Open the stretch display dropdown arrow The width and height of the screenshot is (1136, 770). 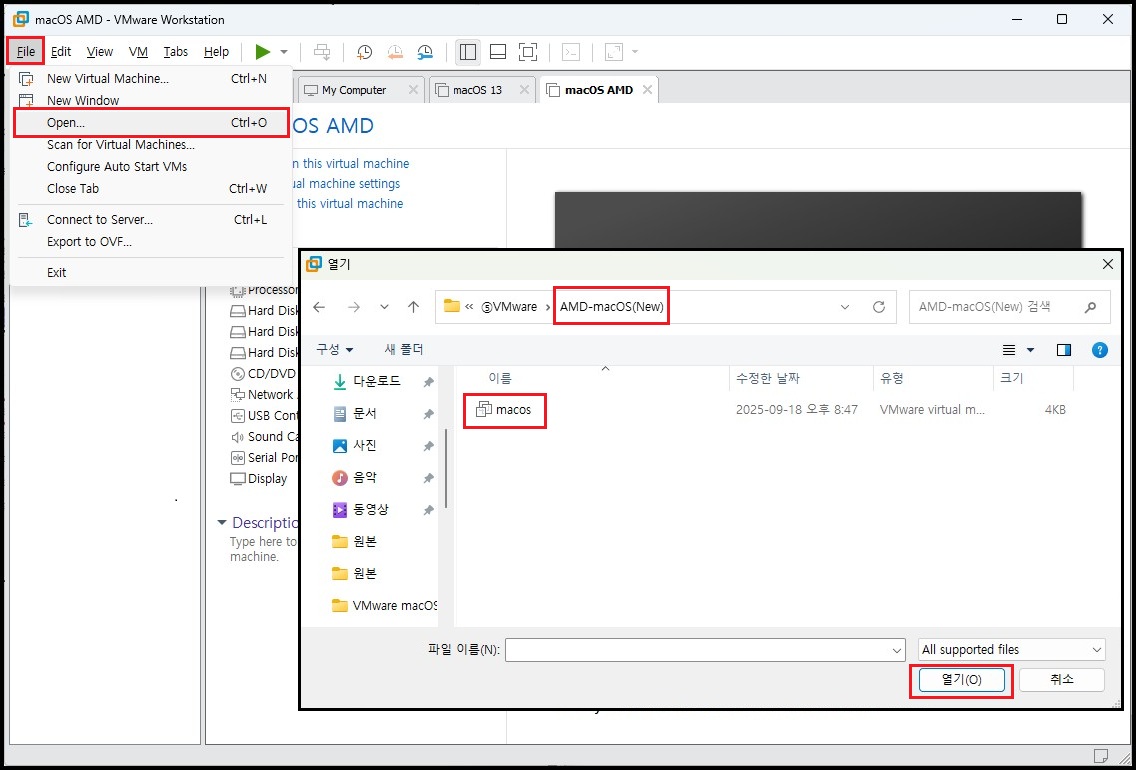(635, 52)
